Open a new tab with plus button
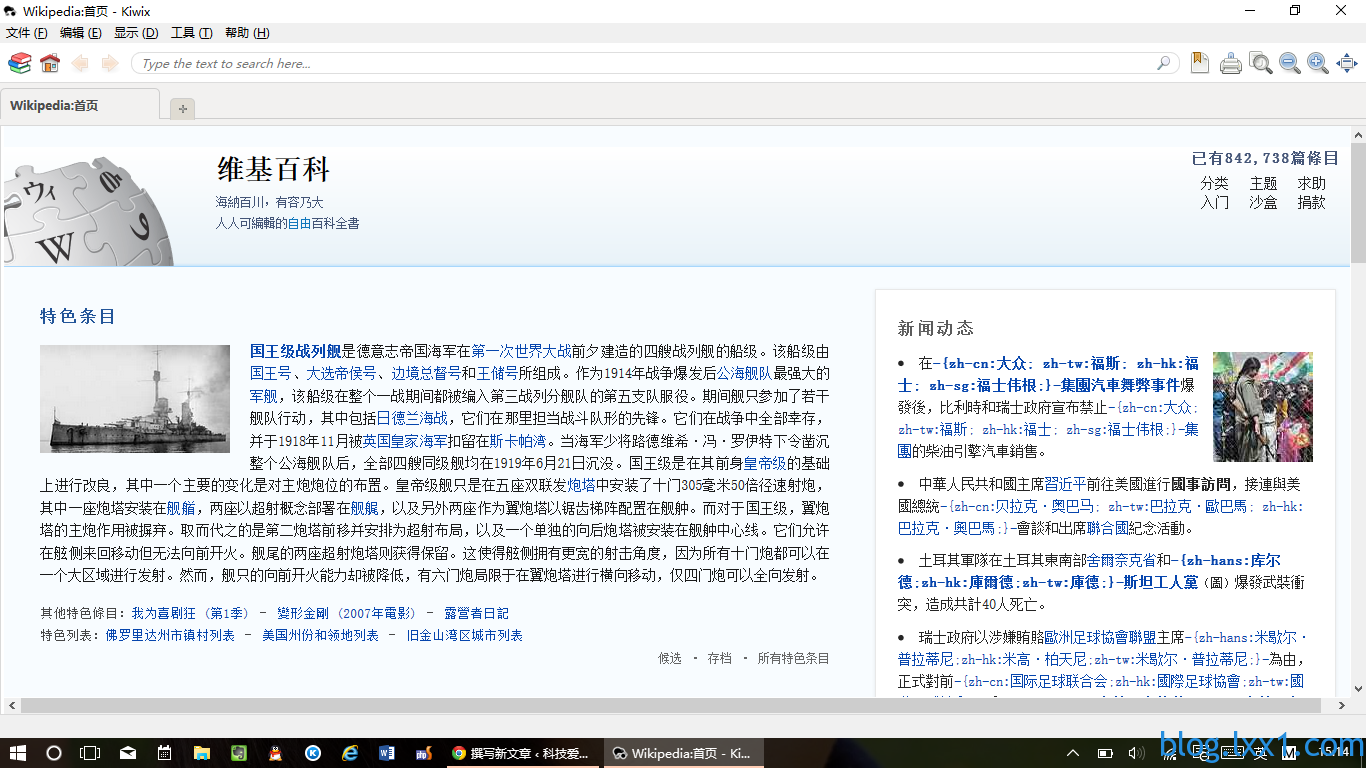The image size is (1366, 768). coord(182,108)
